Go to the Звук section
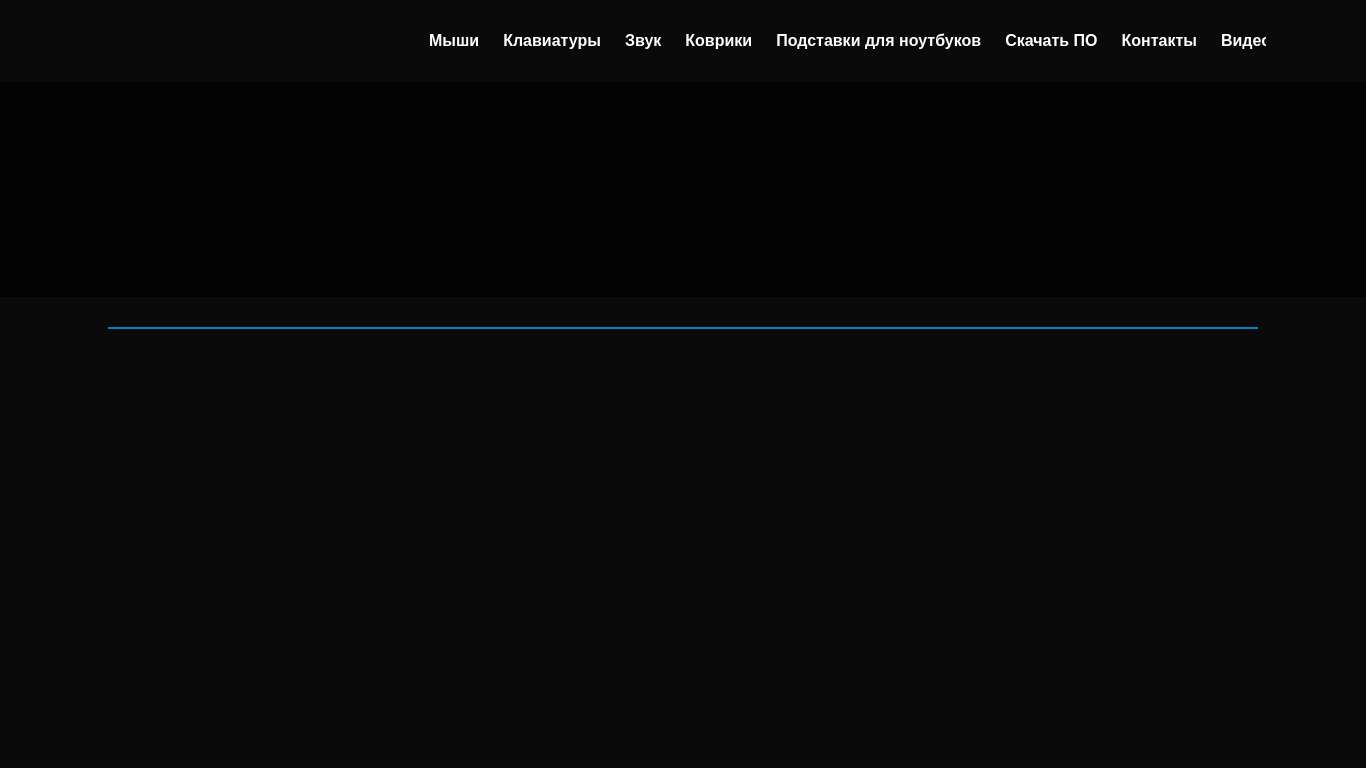Image resolution: width=1366 pixels, height=768 pixels. click(x=642, y=41)
